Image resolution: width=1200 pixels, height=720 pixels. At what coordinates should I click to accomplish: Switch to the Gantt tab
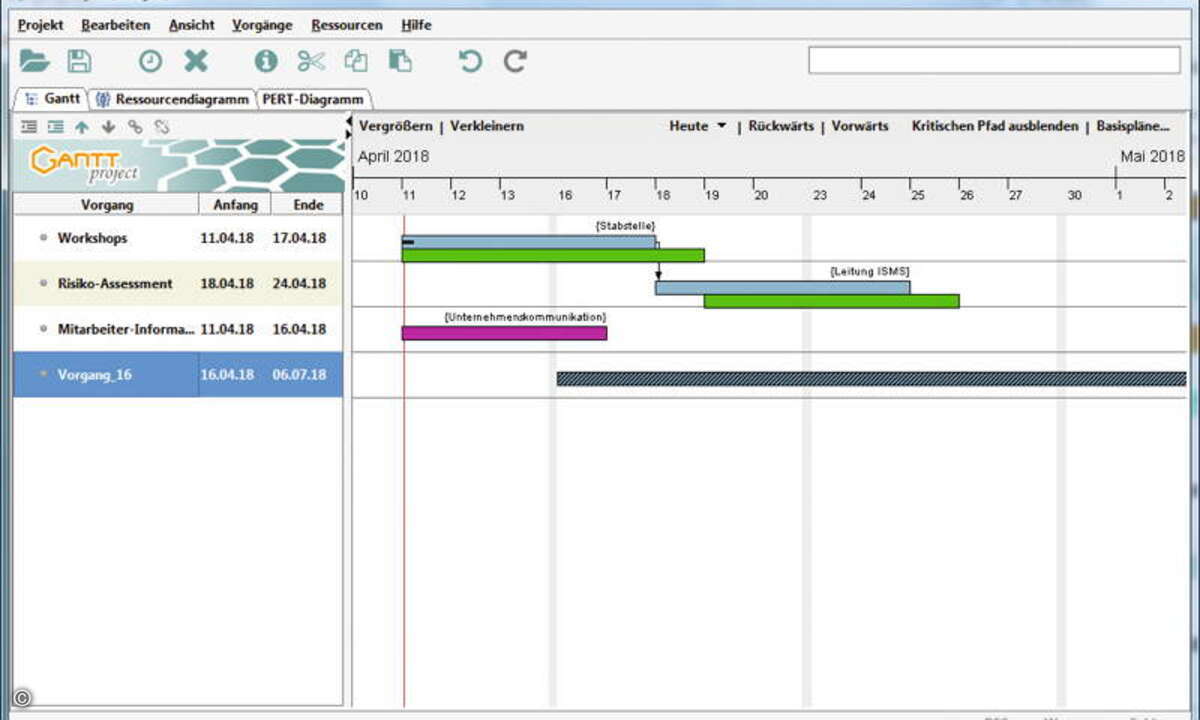click(53, 99)
